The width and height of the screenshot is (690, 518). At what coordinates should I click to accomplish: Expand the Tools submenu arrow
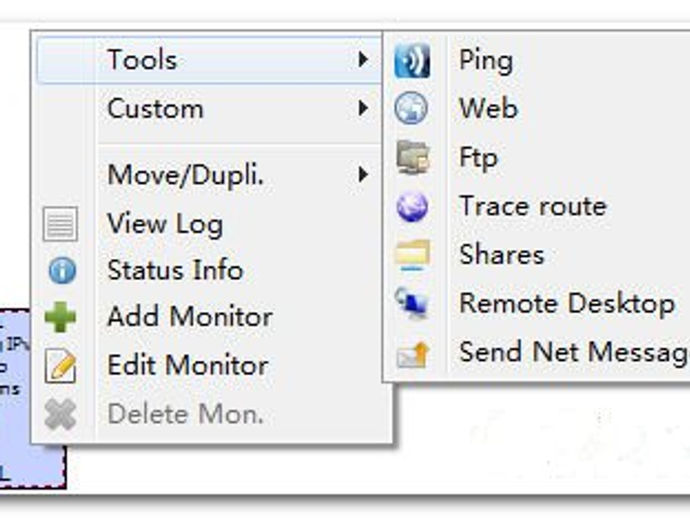pyautogui.click(x=363, y=59)
